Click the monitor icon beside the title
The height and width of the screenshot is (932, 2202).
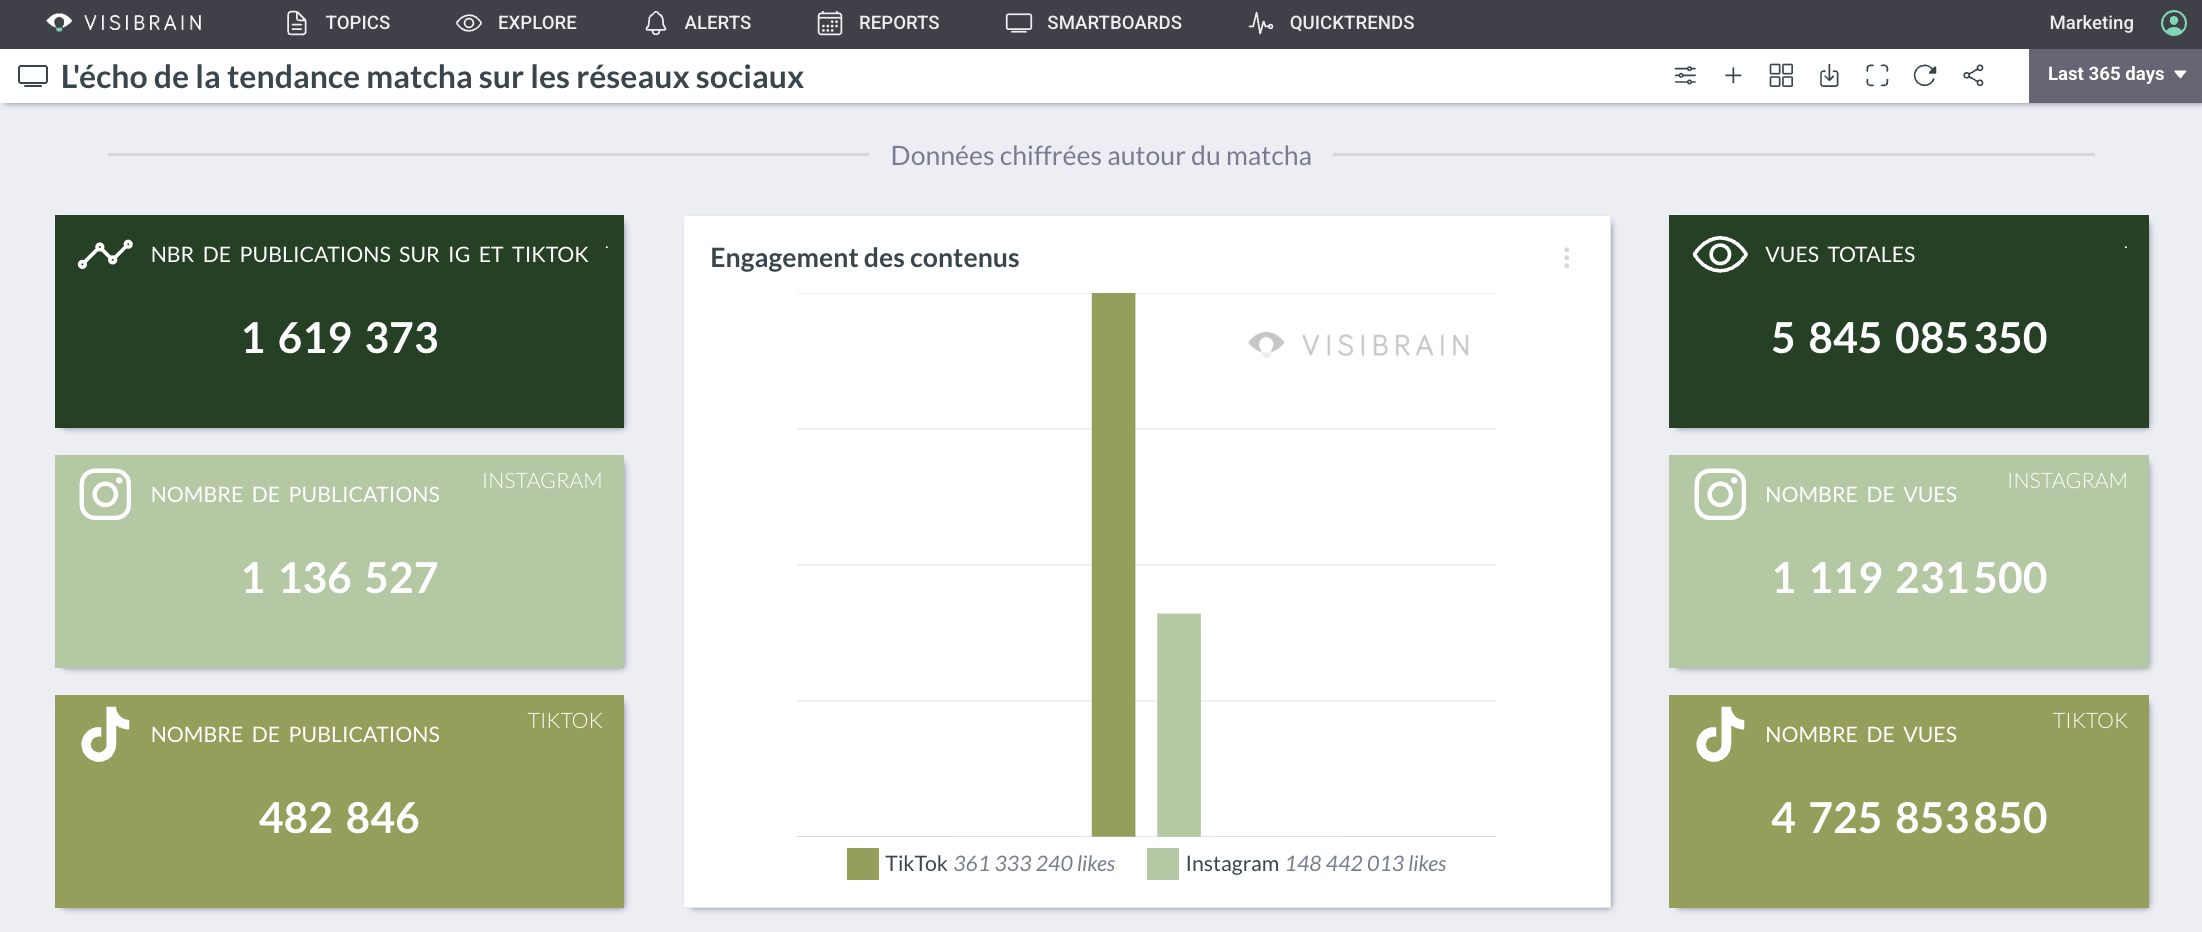point(33,76)
